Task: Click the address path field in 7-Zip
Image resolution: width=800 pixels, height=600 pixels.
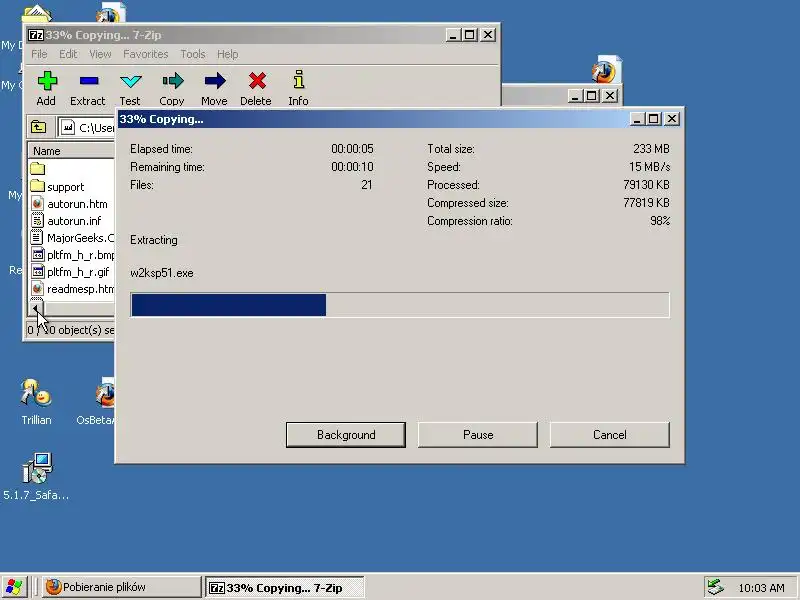Action: [87, 128]
